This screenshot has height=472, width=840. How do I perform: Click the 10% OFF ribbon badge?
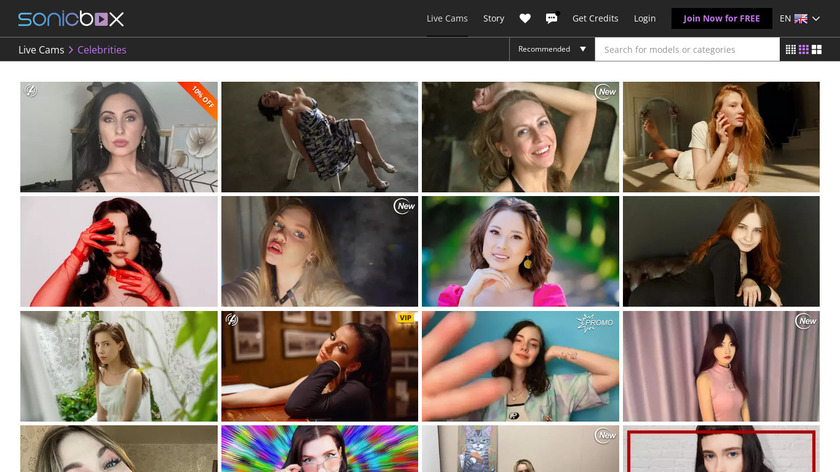tap(203, 97)
